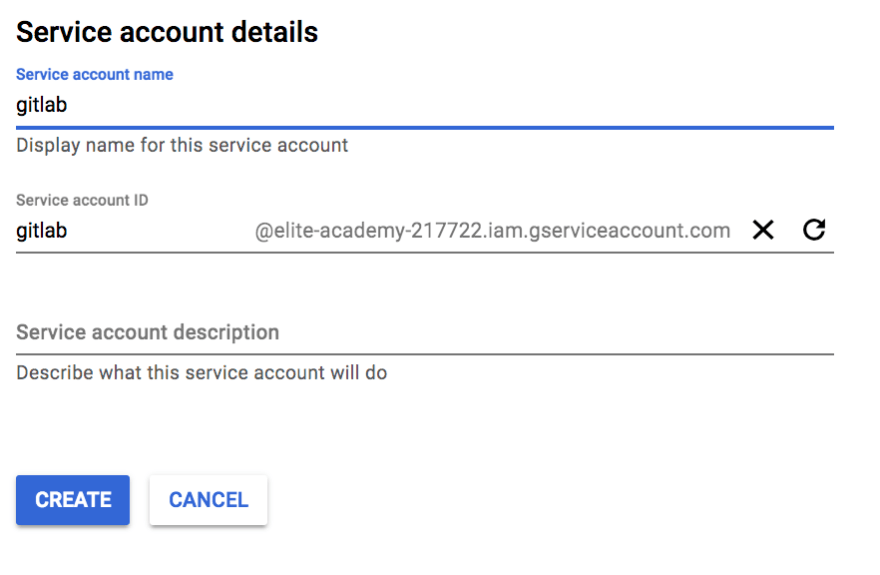Select the 'Display name for this service account' hint
The height and width of the screenshot is (575, 880).
182,145
